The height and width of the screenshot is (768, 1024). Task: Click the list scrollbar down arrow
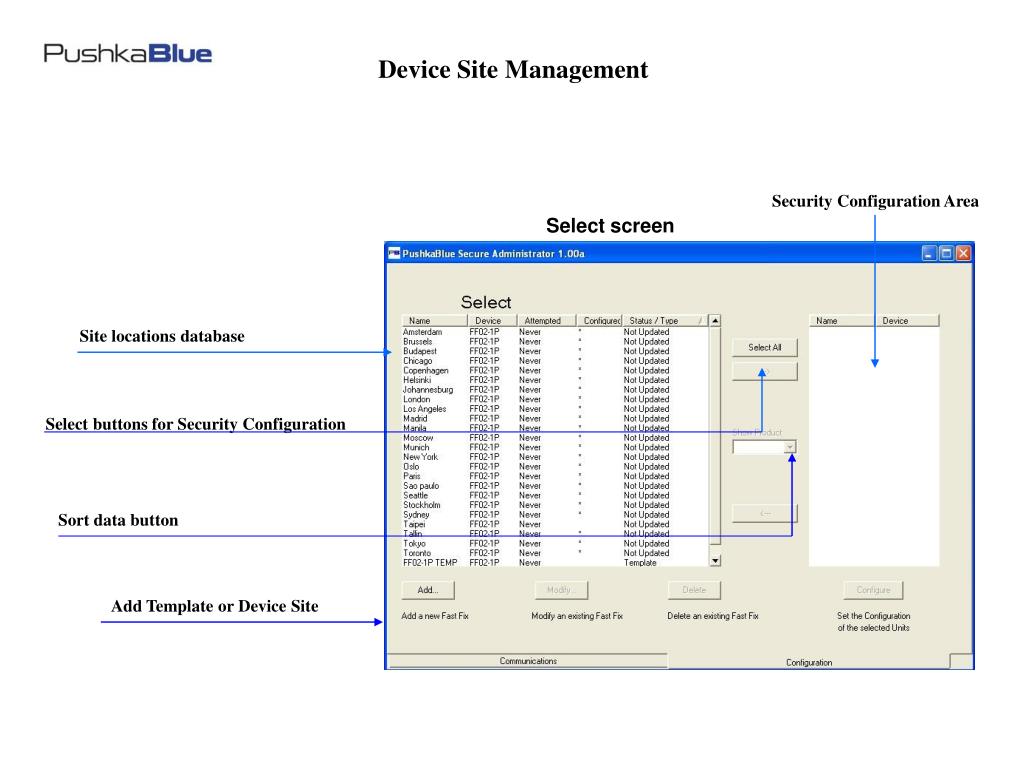(715, 560)
